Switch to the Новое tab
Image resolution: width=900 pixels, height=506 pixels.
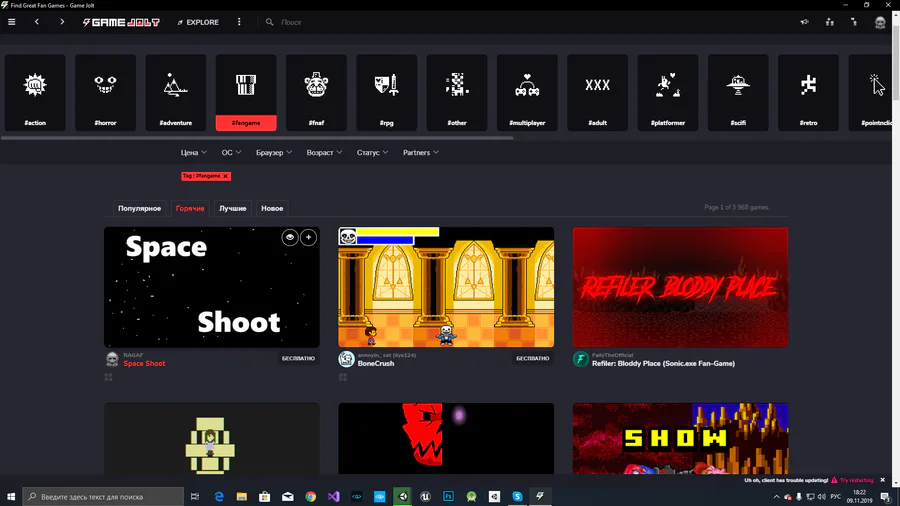pyautogui.click(x=272, y=208)
